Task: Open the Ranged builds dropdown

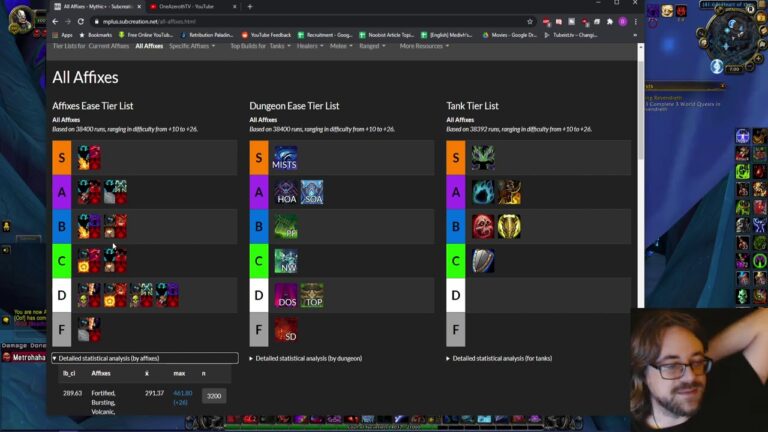Action: [372, 46]
